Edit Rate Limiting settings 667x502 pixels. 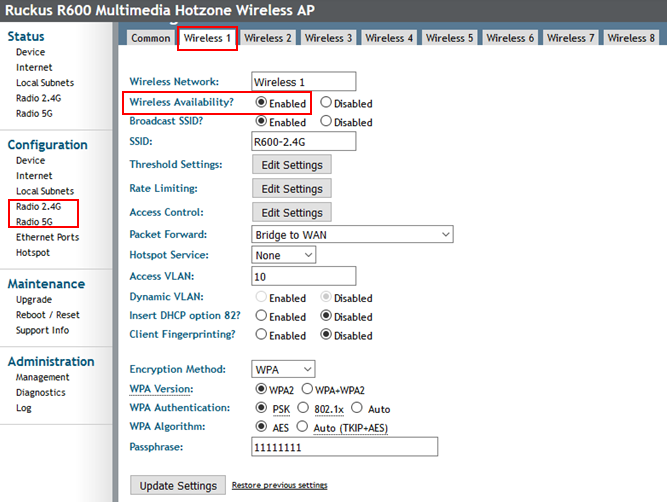click(x=292, y=188)
